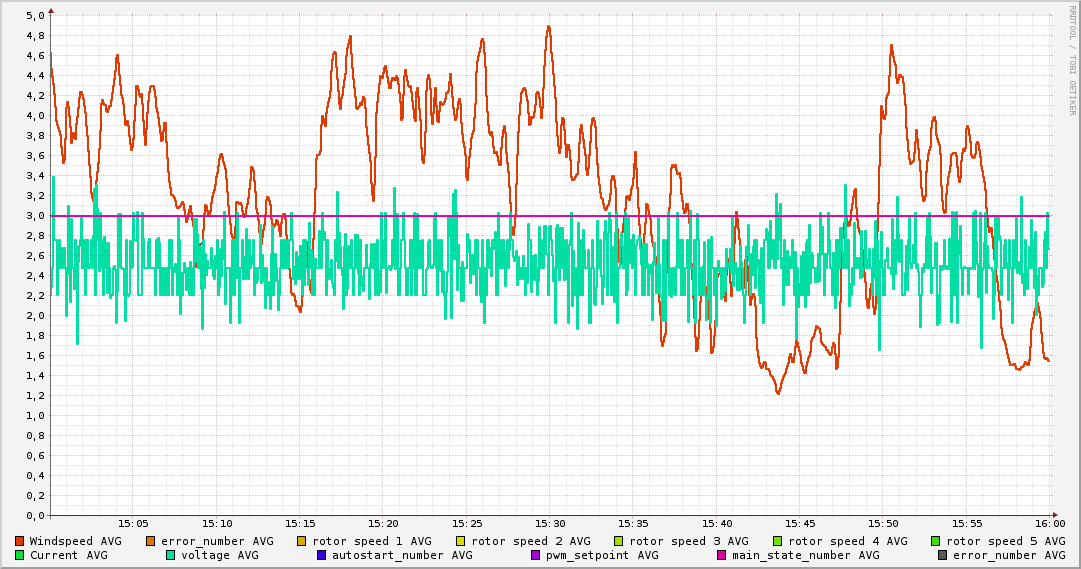
Task: Click the 5,0 value on the y-axis
Action: 35,16
